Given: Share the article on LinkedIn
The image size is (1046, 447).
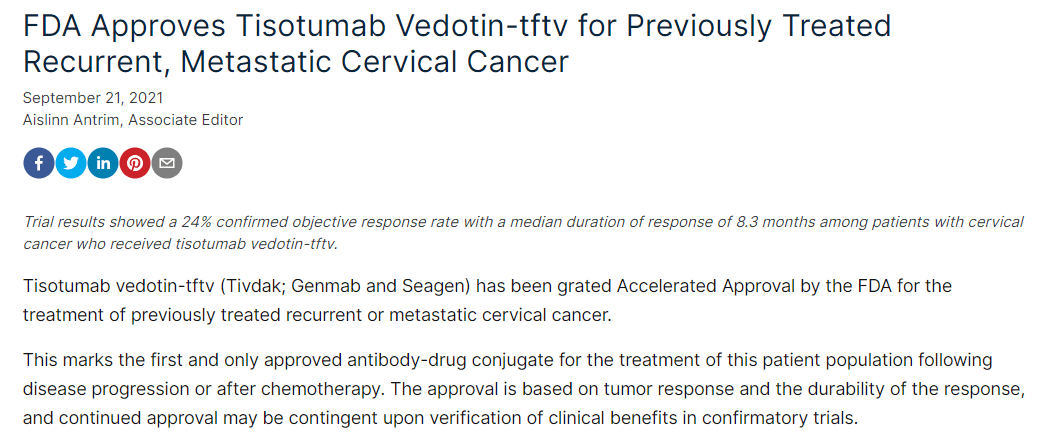Looking at the screenshot, I should [103, 163].
